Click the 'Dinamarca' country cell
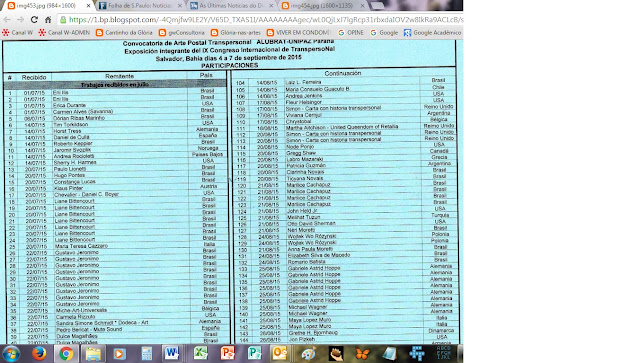This screenshot has width=640, height=363. point(441,330)
